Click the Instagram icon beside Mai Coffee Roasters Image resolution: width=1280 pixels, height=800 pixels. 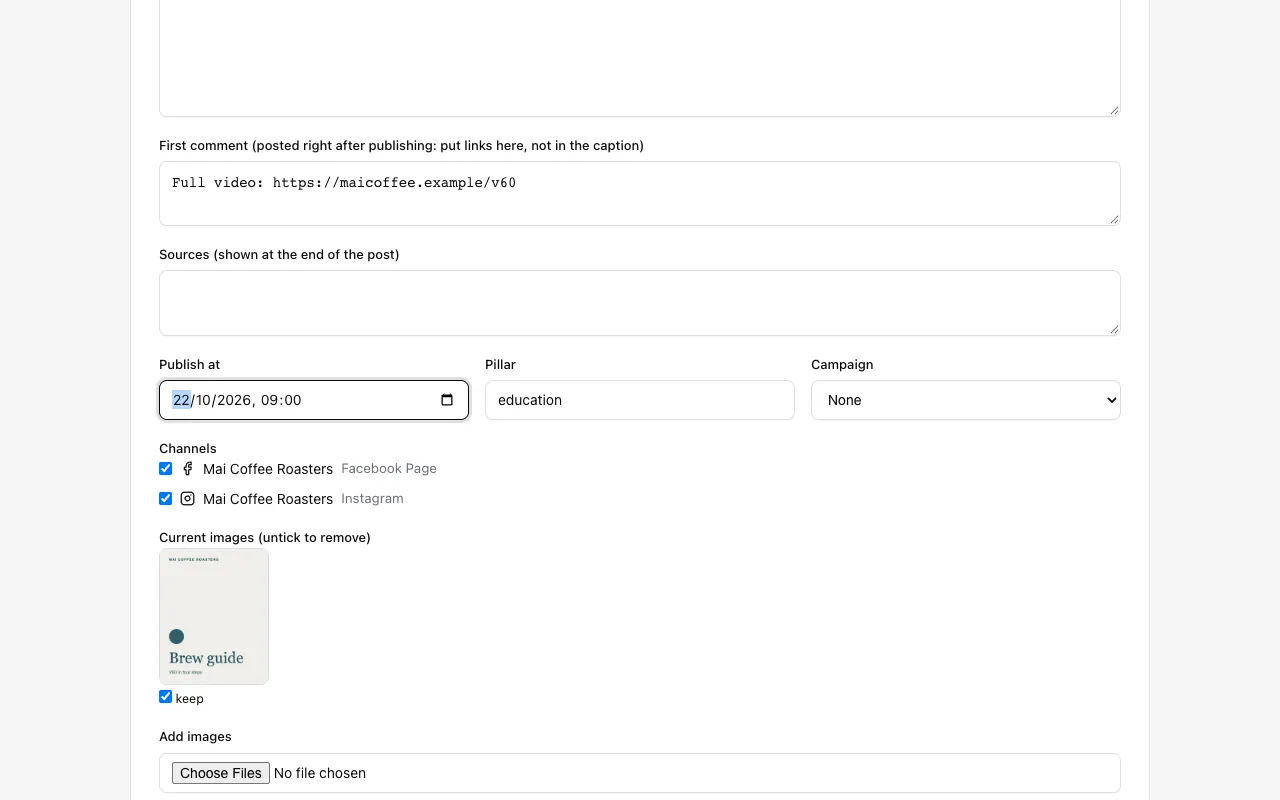[187, 499]
